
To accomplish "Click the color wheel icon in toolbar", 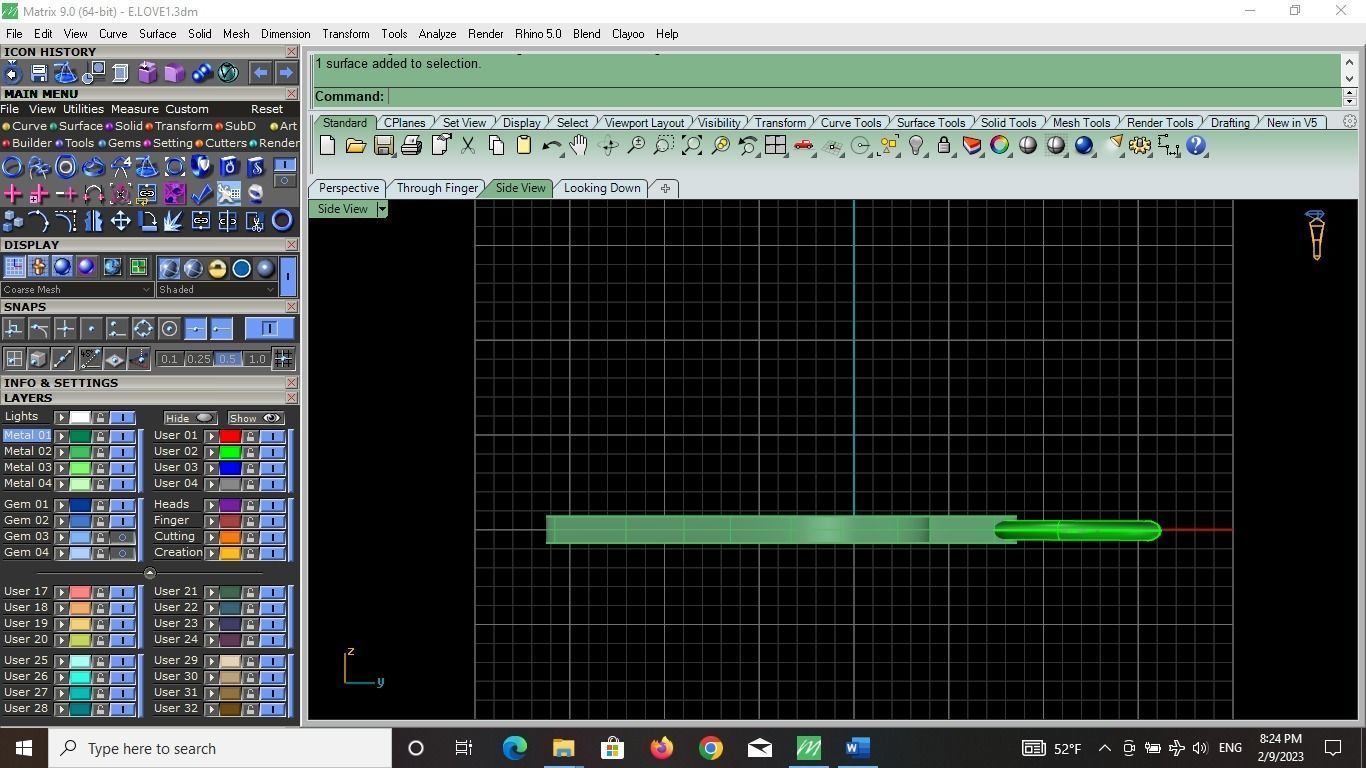I will tap(999, 146).
